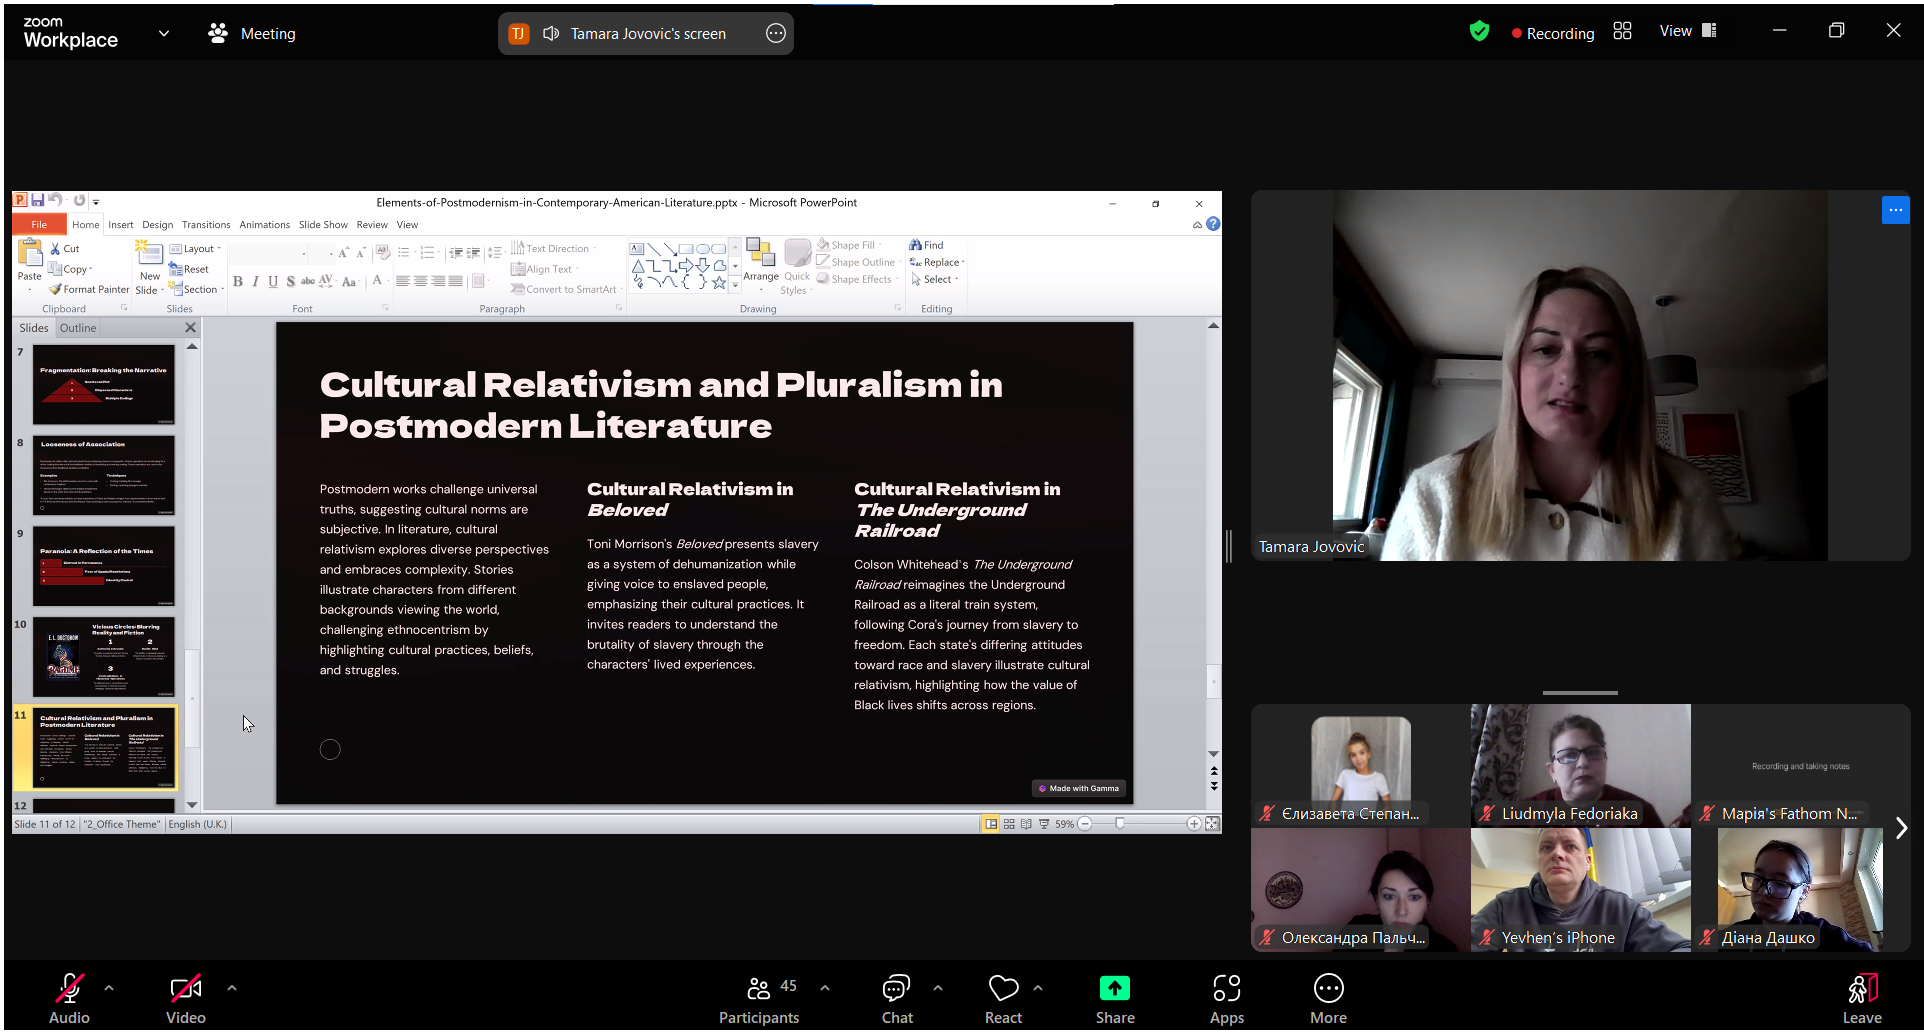Align text center in Paragraph group
The image size is (1924, 1032).
(421, 282)
